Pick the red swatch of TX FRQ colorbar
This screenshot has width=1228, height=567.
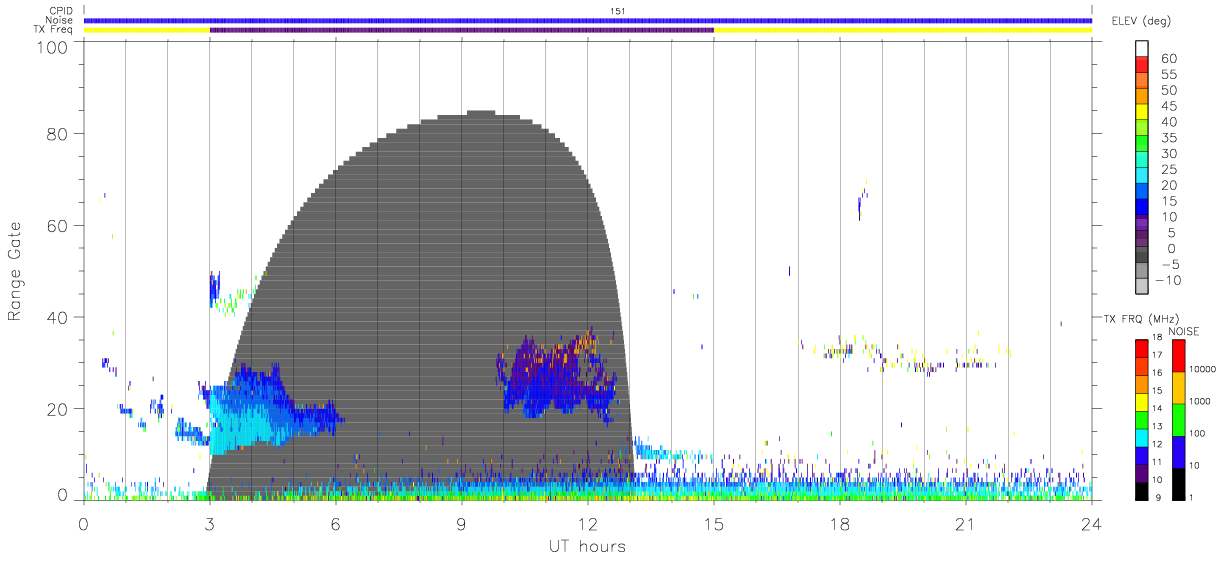click(x=1142, y=349)
